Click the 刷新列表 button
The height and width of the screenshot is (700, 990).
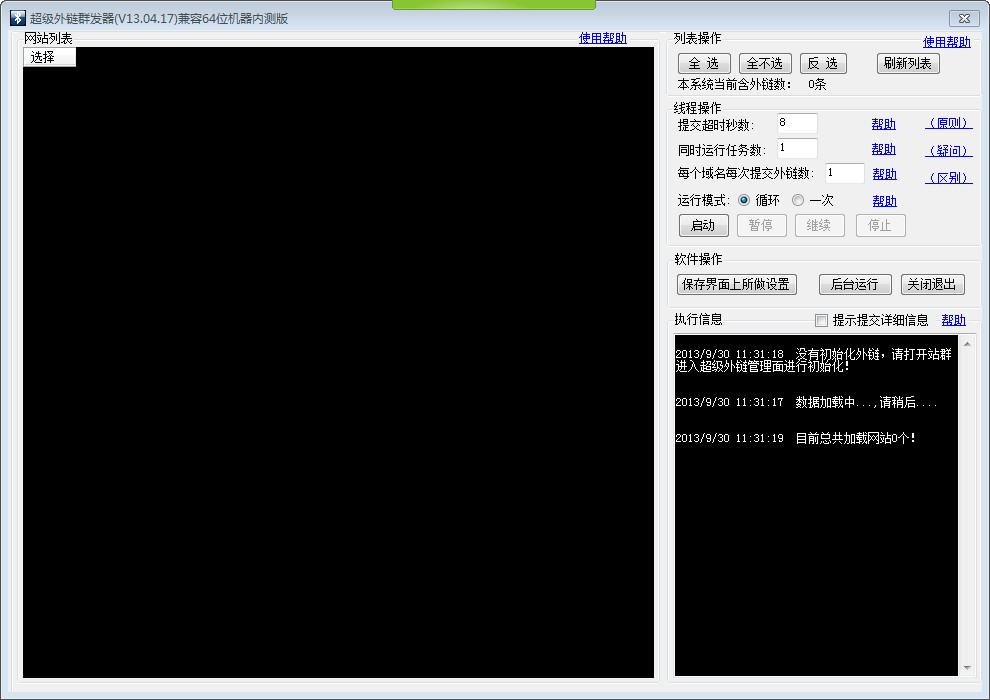(908, 63)
